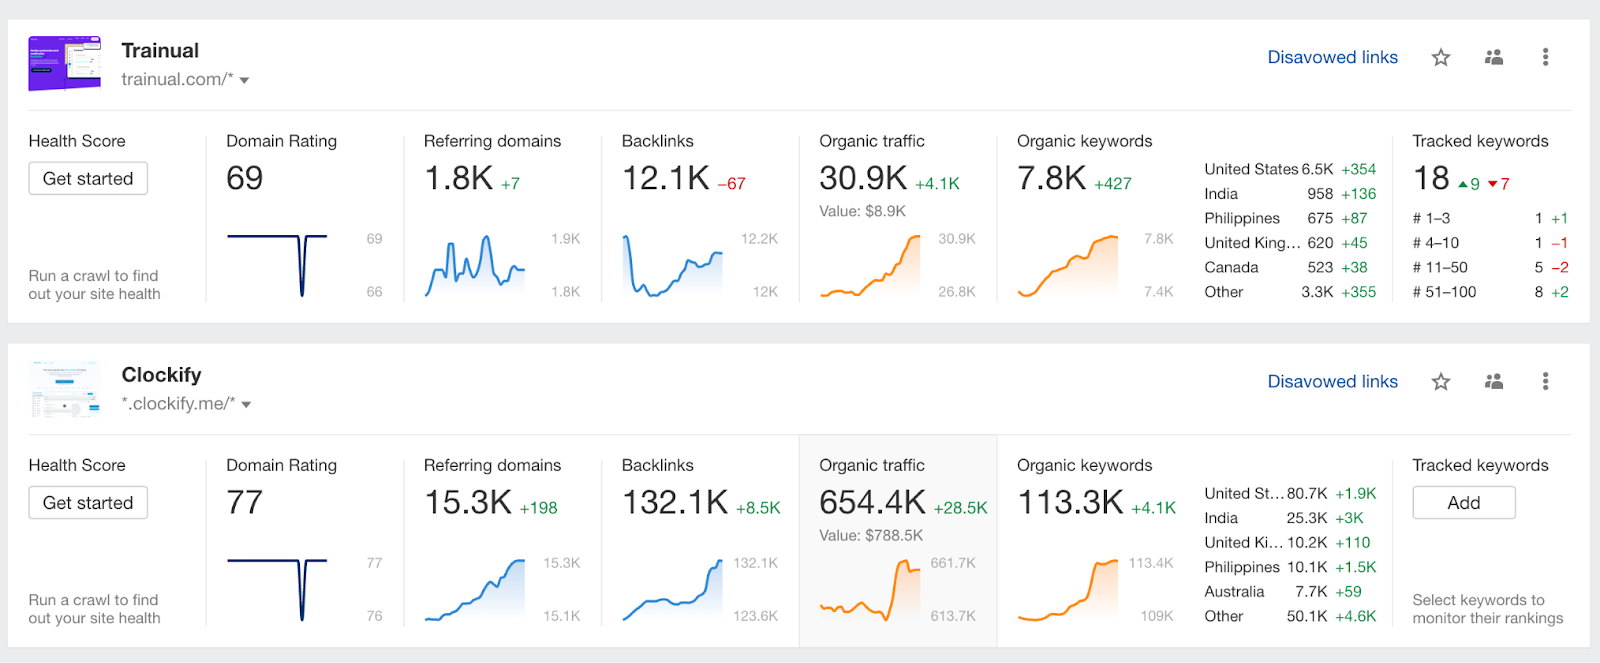Expand the trainual.com/* scope dropdown
The image size is (1600, 663).
coord(244,80)
